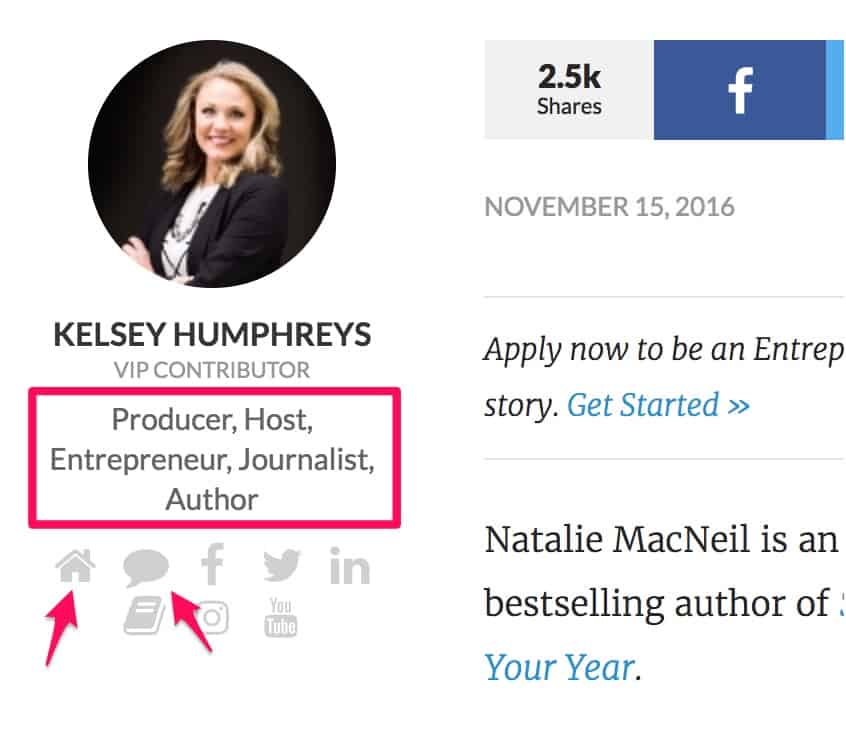This screenshot has height=734, width=846.
Task: Open the author's LinkedIn profile icon
Action: [x=349, y=567]
